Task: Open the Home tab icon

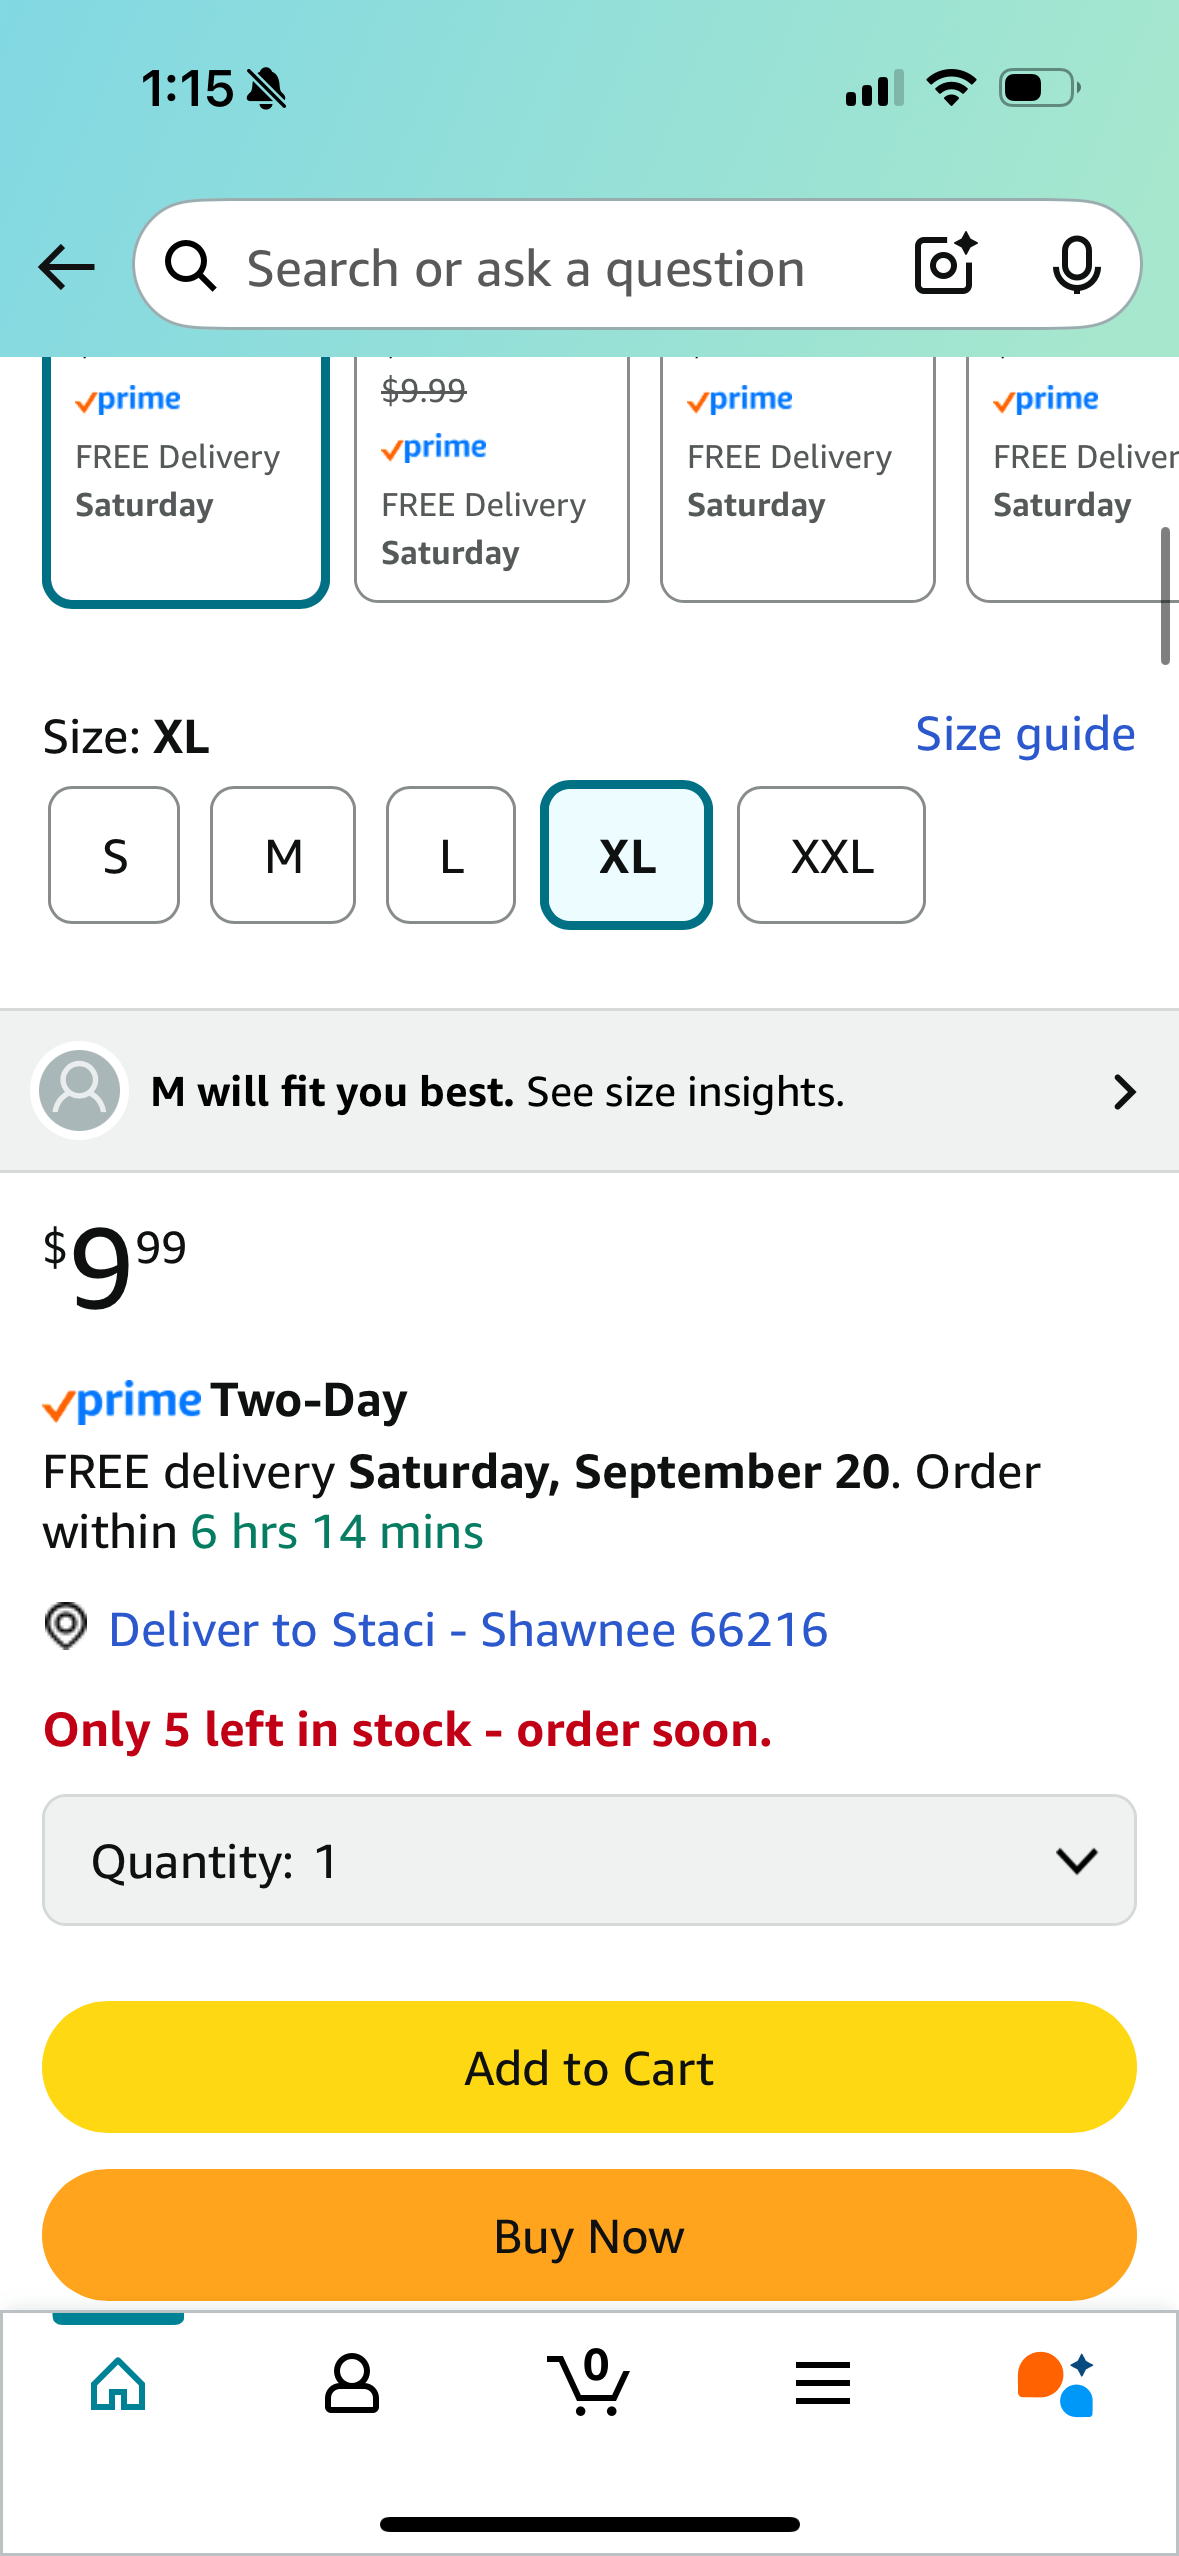Action: 118,2384
